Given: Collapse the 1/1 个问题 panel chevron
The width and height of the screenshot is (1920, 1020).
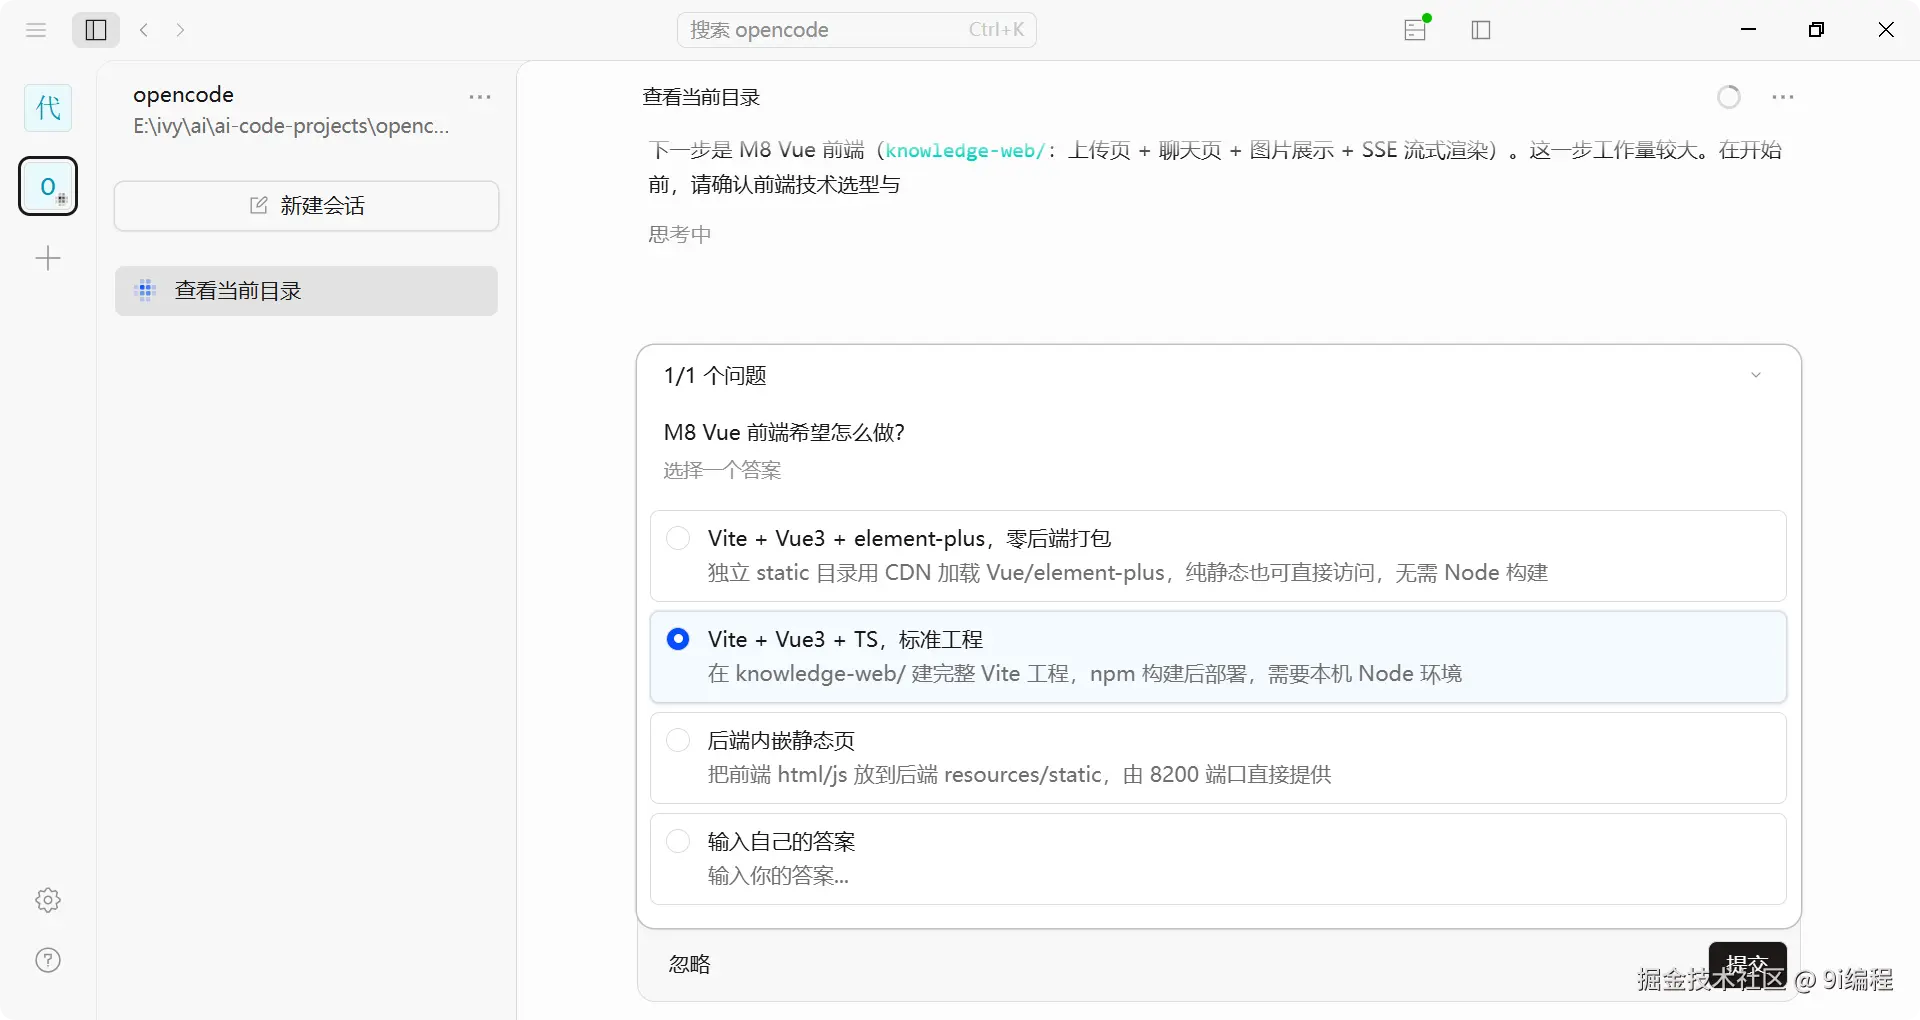Looking at the screenshot, I should tap(1756, 376).
